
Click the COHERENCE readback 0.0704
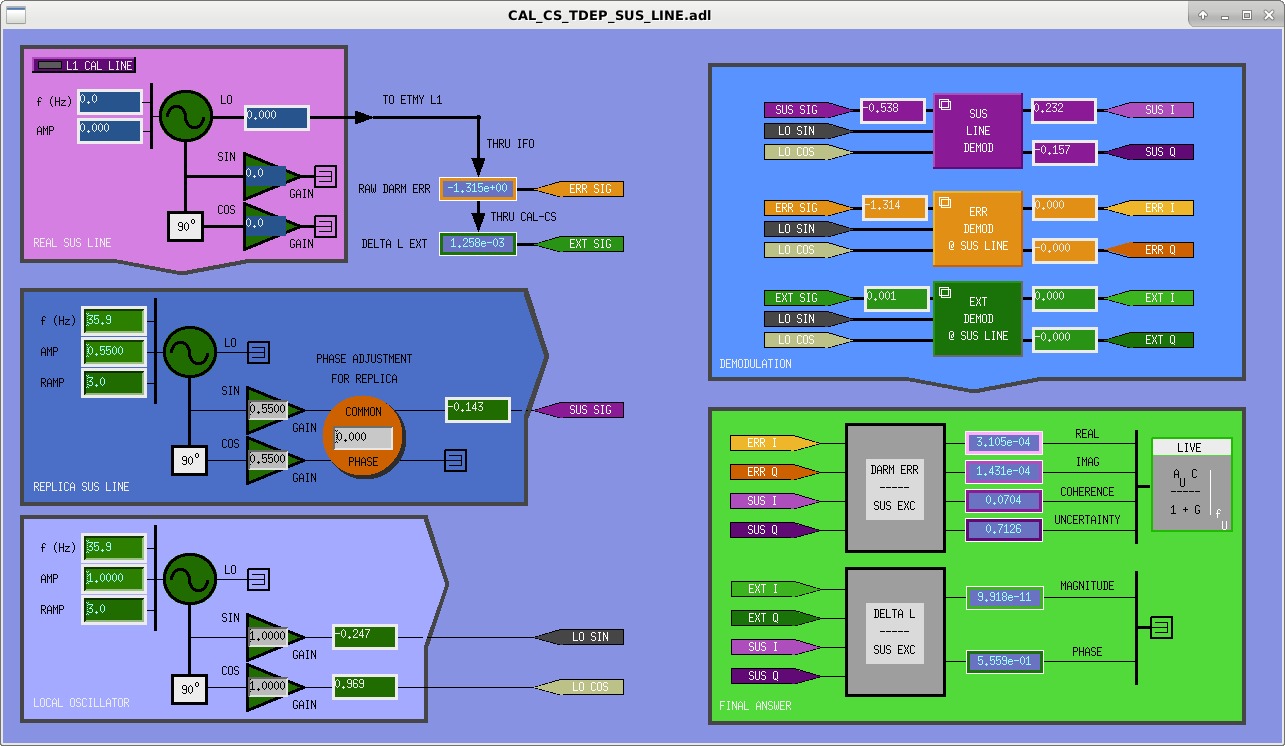[x=1004, y=501]
